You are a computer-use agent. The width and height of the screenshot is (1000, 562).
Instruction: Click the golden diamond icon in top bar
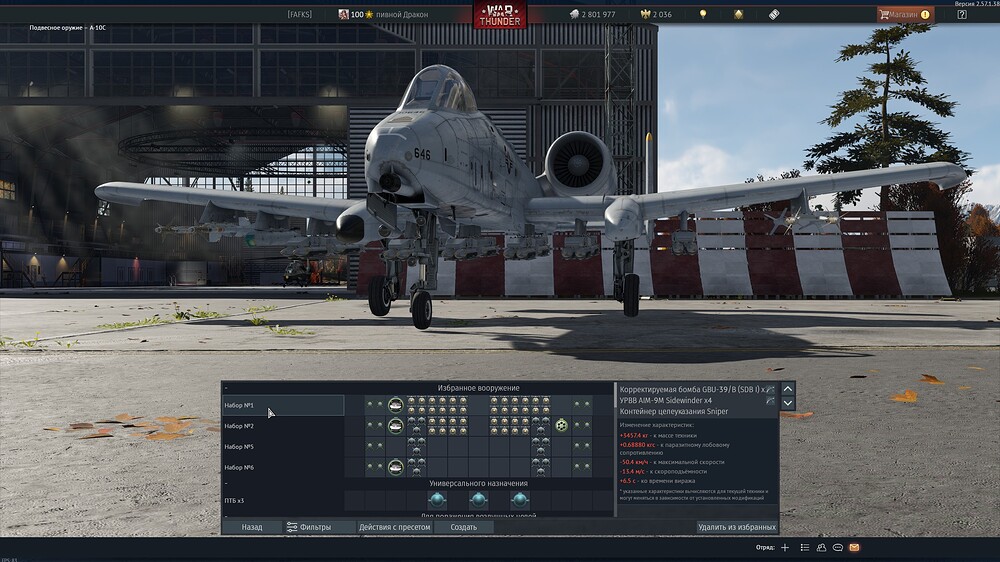[738, 14]
